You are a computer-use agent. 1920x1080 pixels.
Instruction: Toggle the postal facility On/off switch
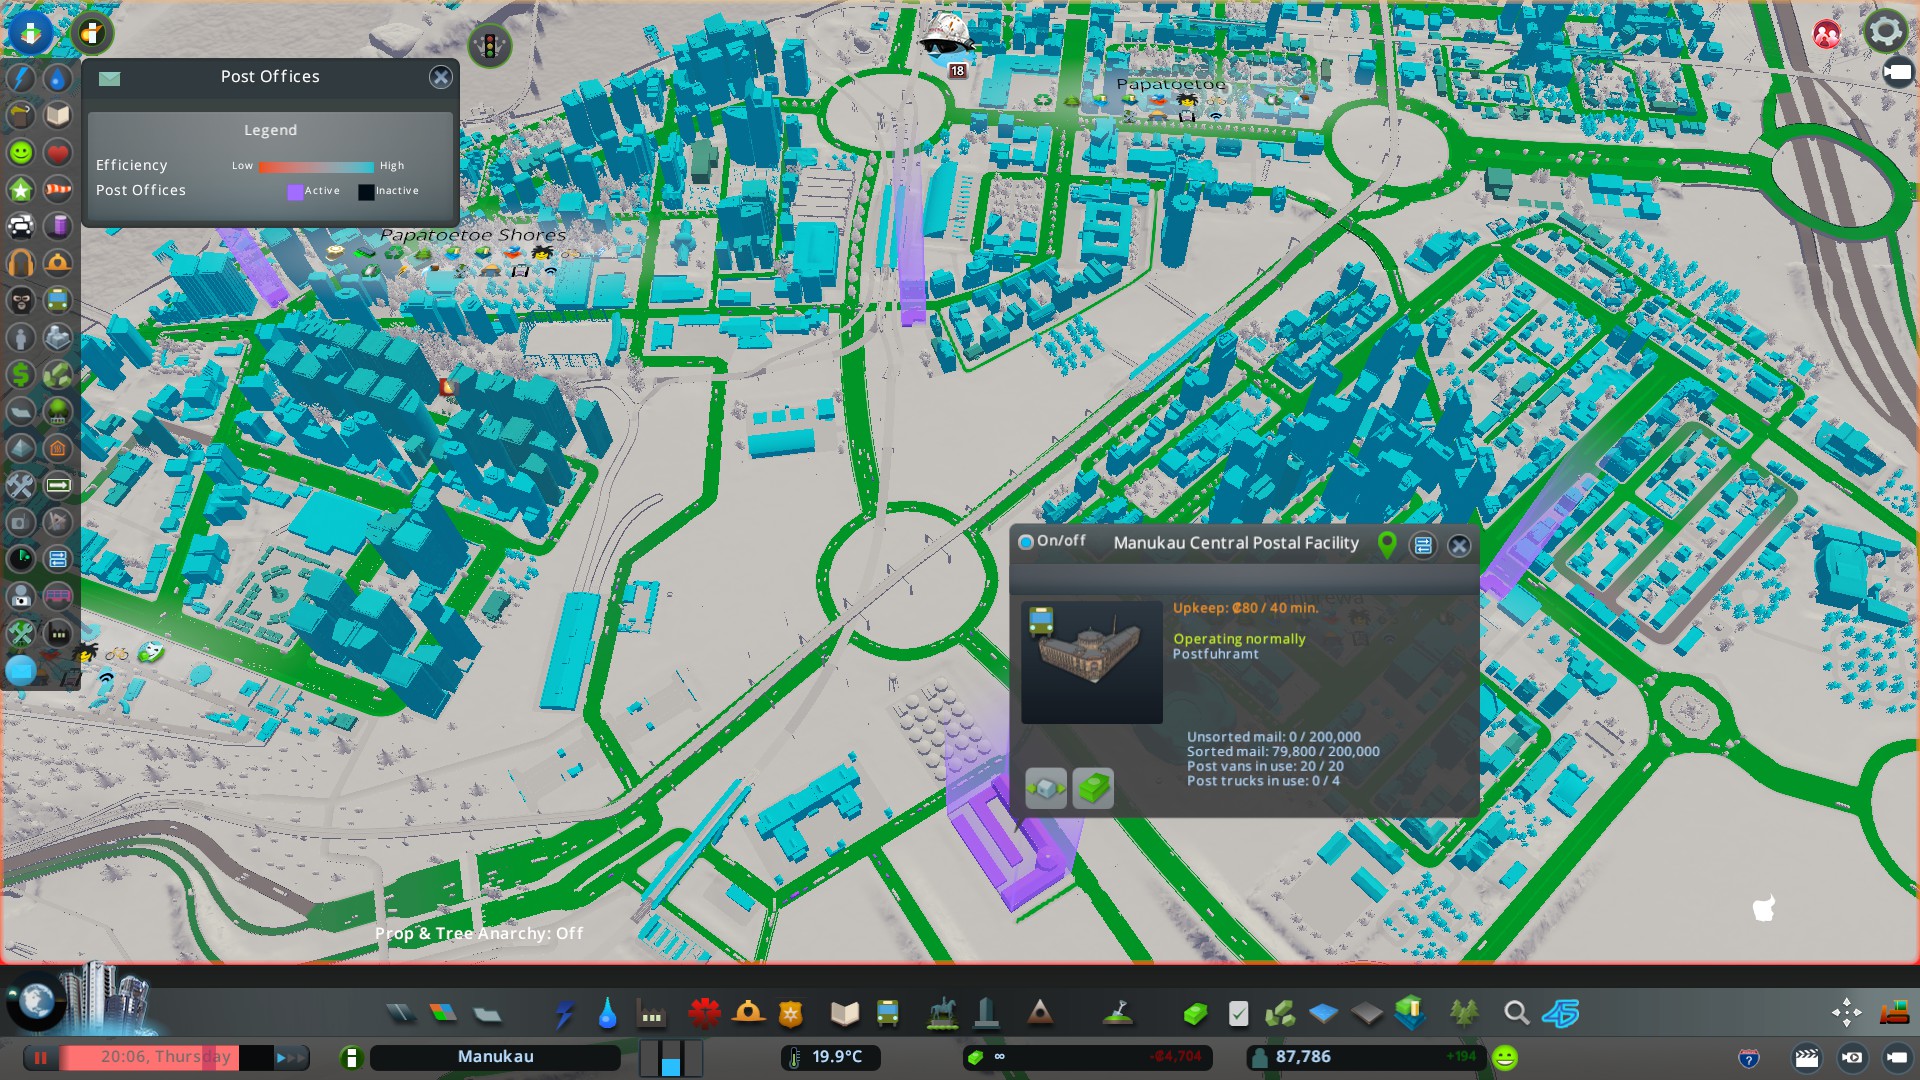click(x=1025, y=542)
